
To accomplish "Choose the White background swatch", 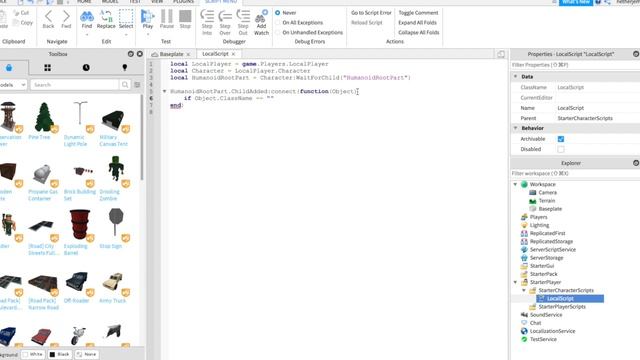I will [x=33, y=354].
